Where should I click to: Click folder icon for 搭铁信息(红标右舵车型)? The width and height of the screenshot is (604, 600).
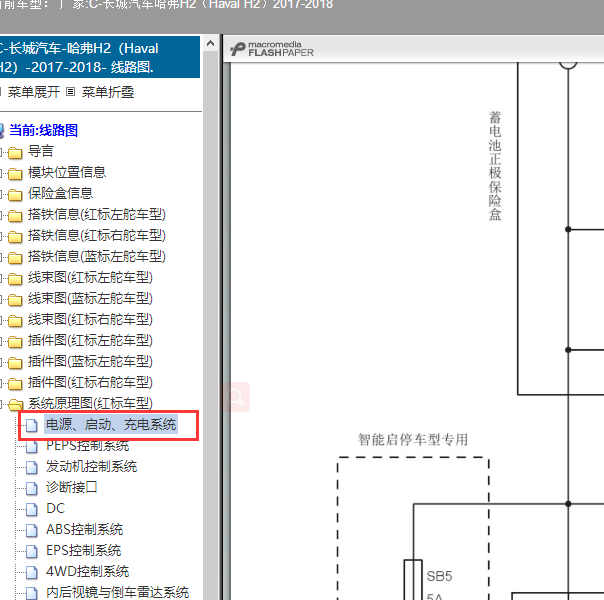tap(15, 237)
